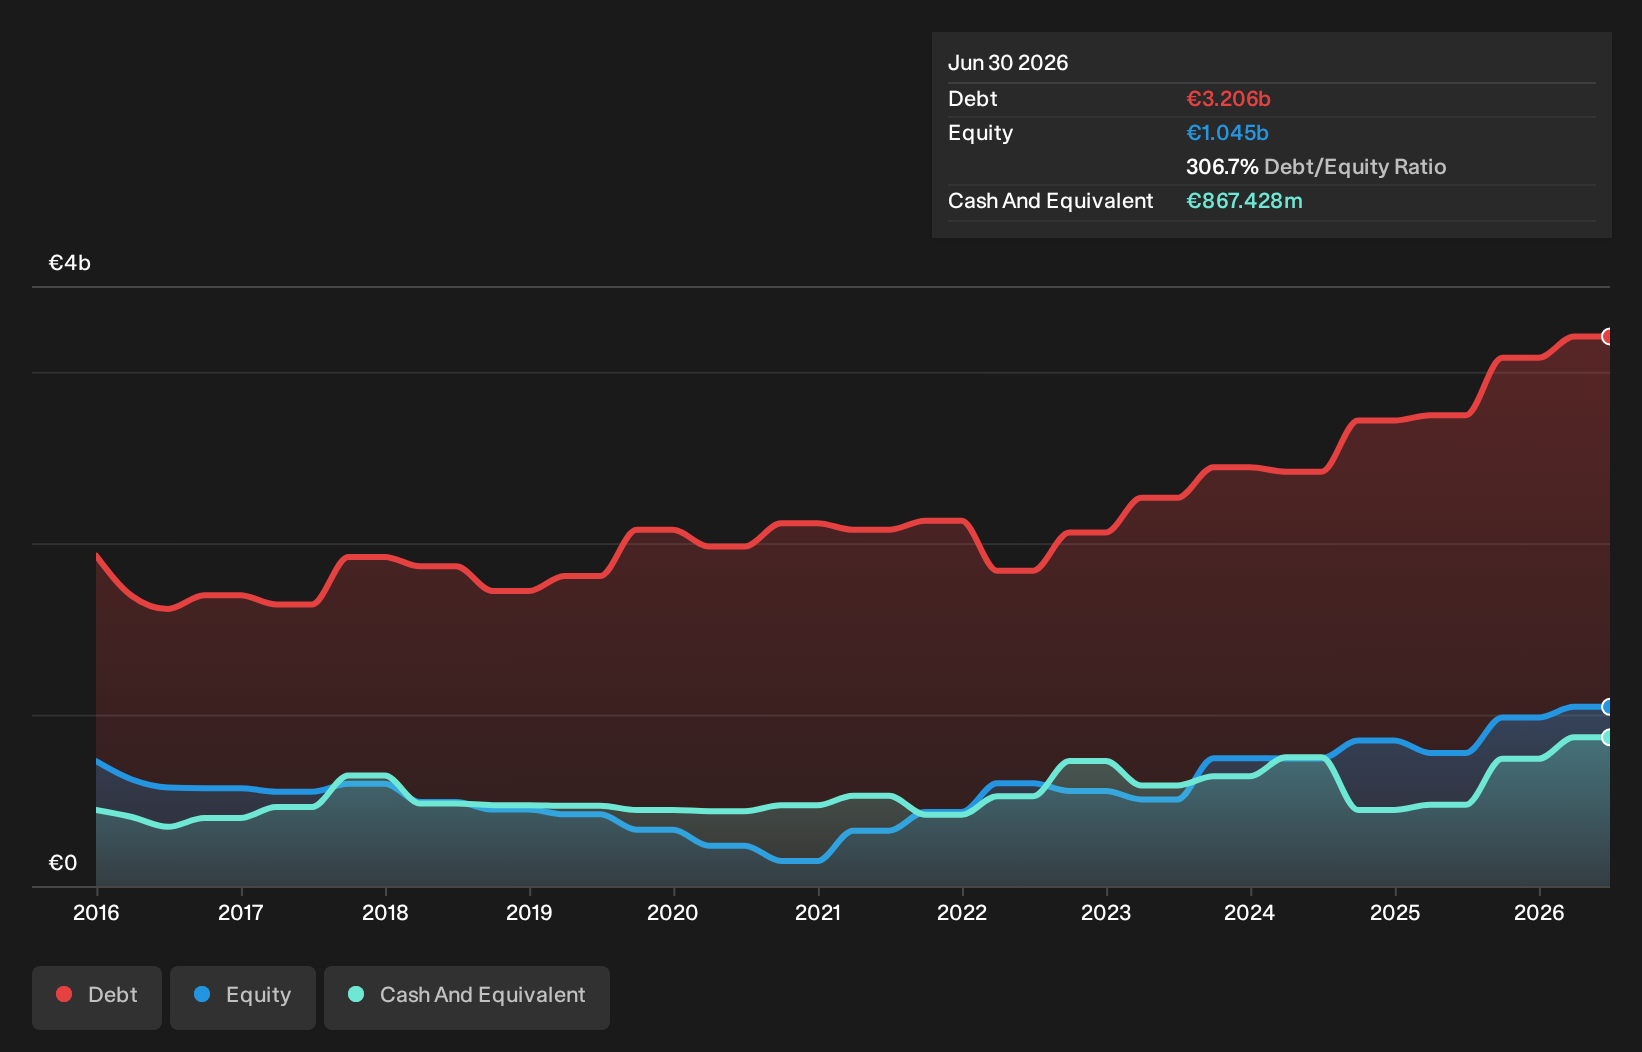Click the €867.428m cash value

(x=1244, y=201)
